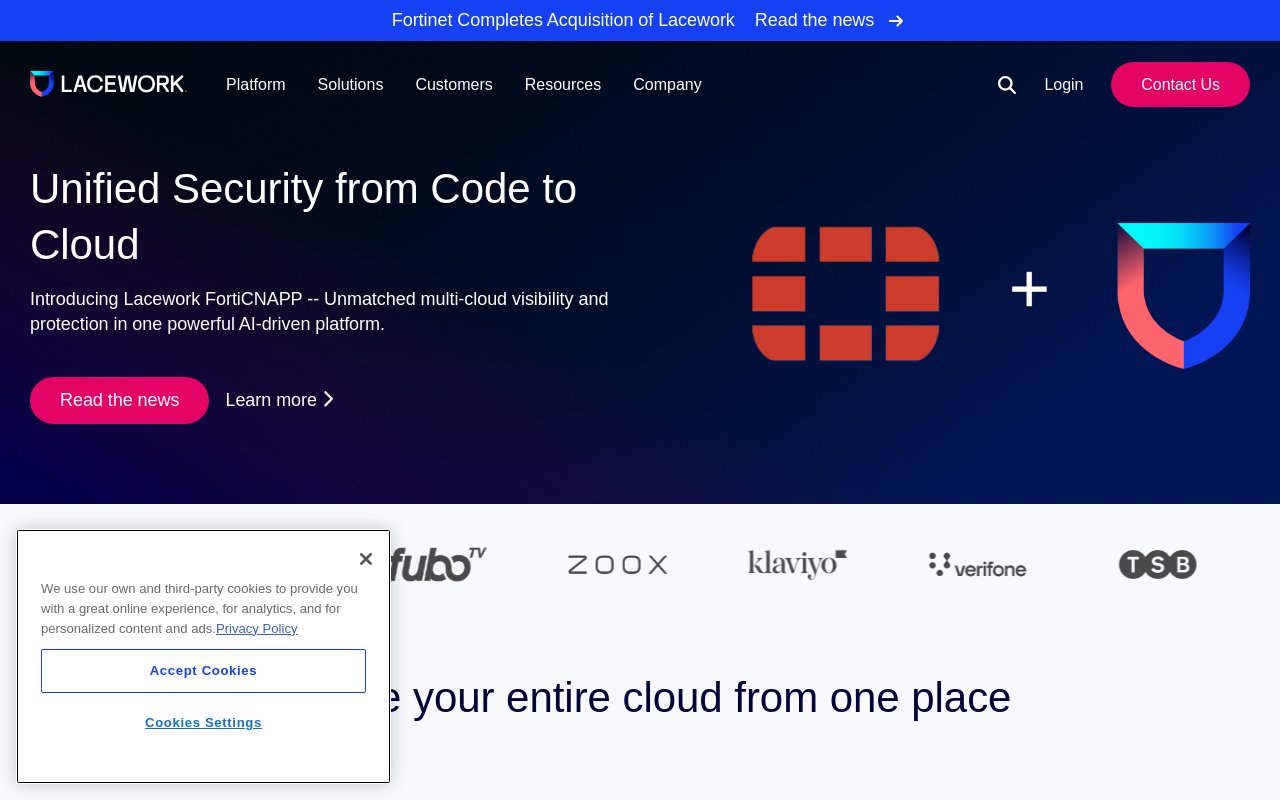Open the search magnifier icon
The height and width of the screenshot is (800, 1280).
tap(1007, 85)
